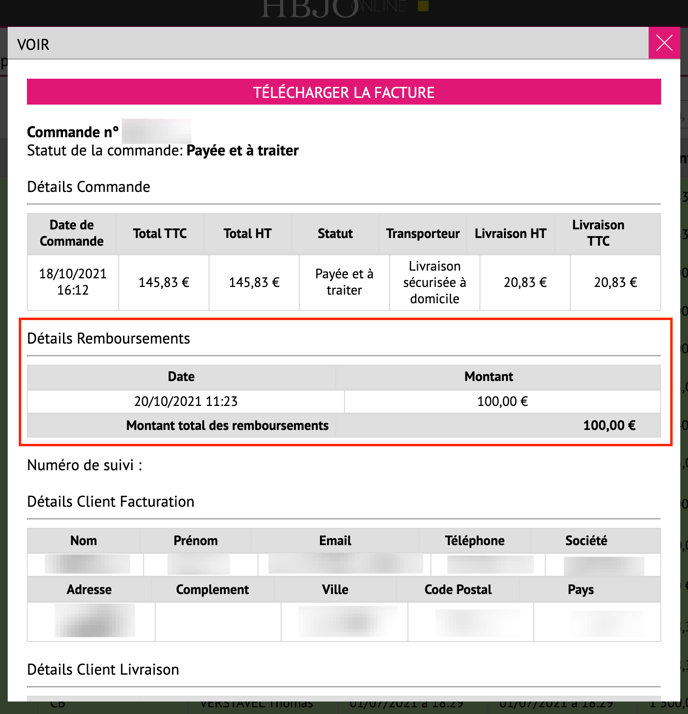Click the Numéro de suivi label
Screen dimensions: 688x714
(84, 465)
